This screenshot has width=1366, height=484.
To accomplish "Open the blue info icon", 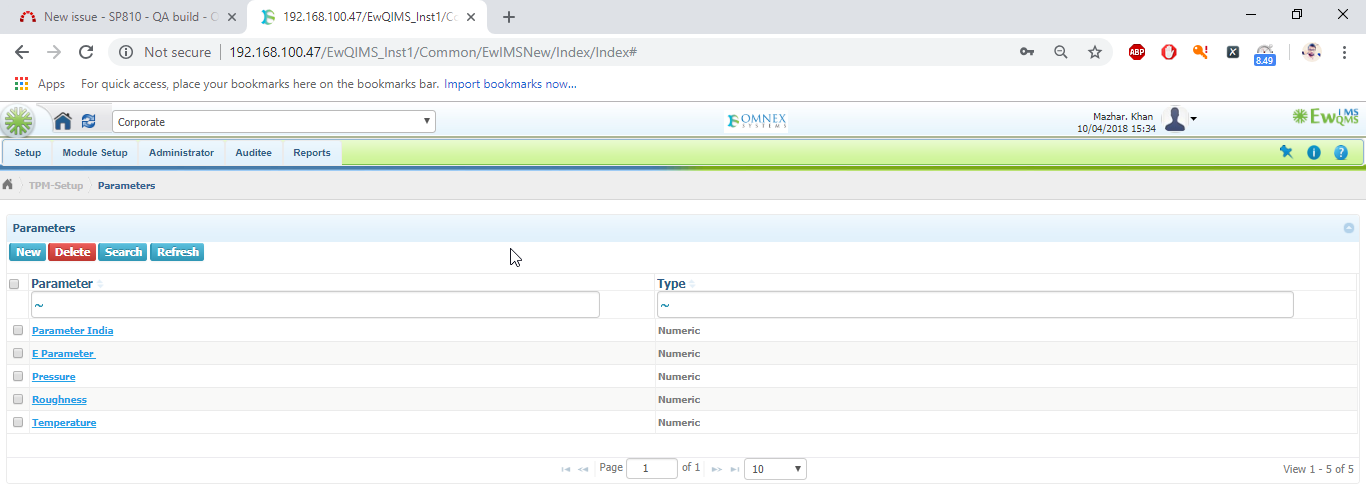I will point(1314,153).
